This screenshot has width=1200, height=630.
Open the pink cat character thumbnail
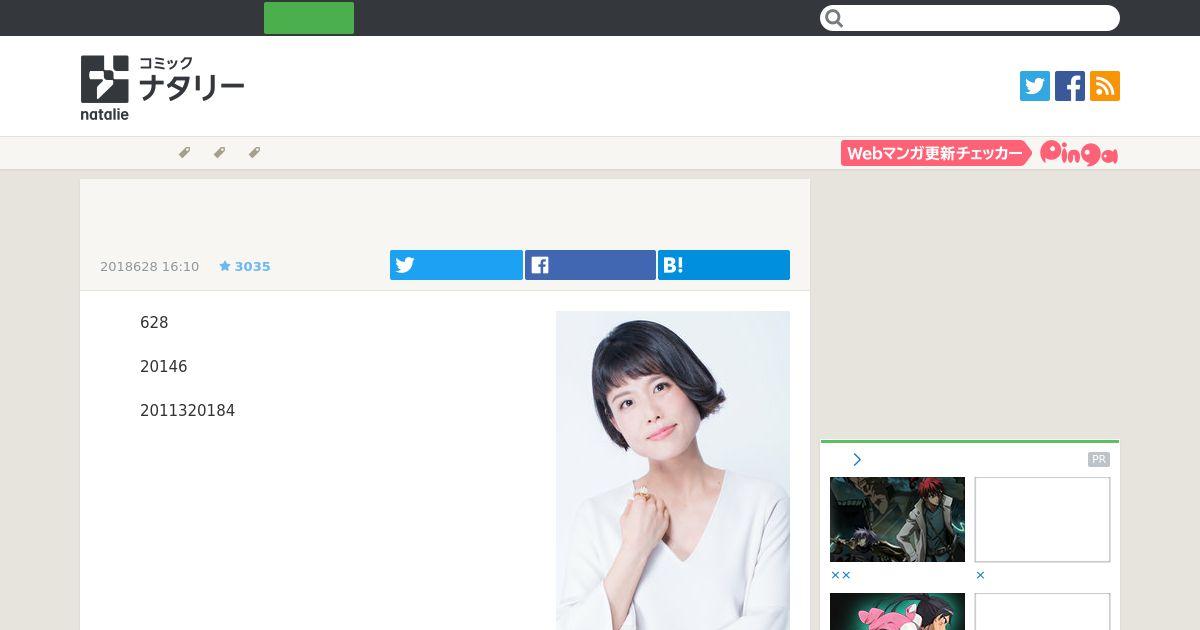(897, 611)
